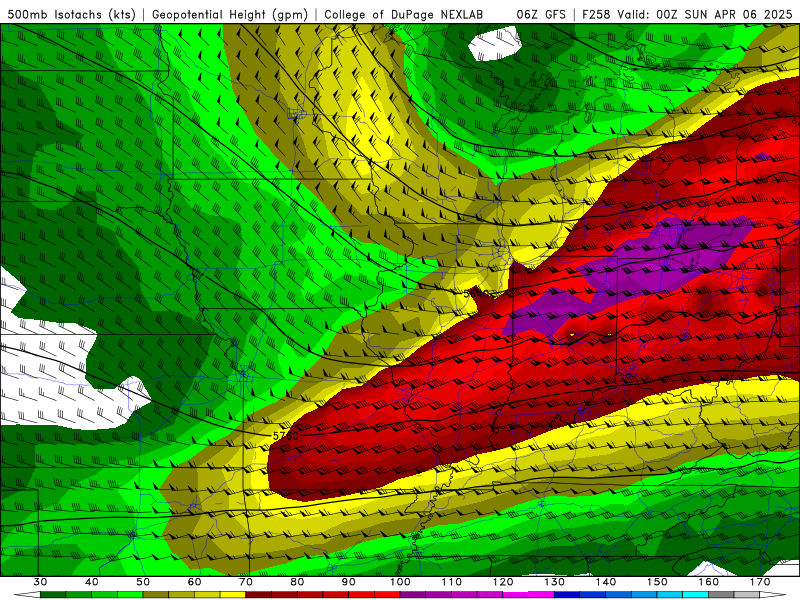Click the bright red swatch left of 100
This screenshot has width=800, height=600.
387,595
